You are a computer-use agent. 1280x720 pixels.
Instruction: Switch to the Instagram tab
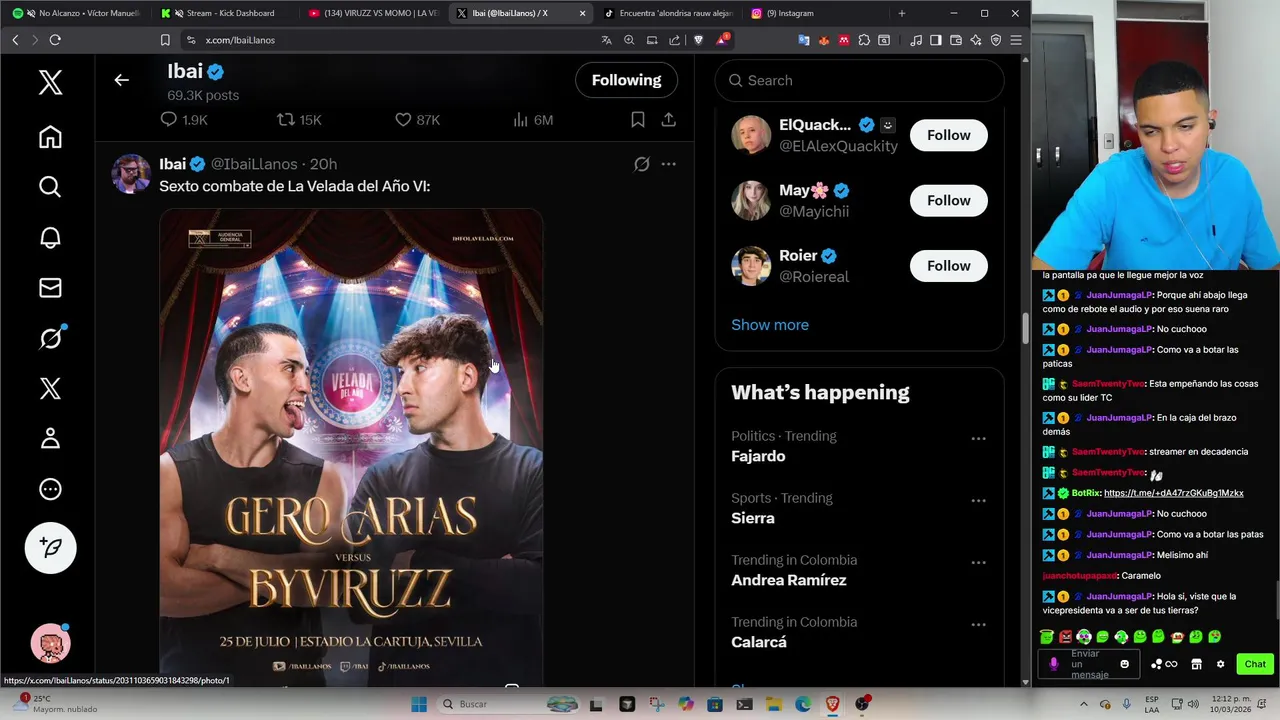816,13
